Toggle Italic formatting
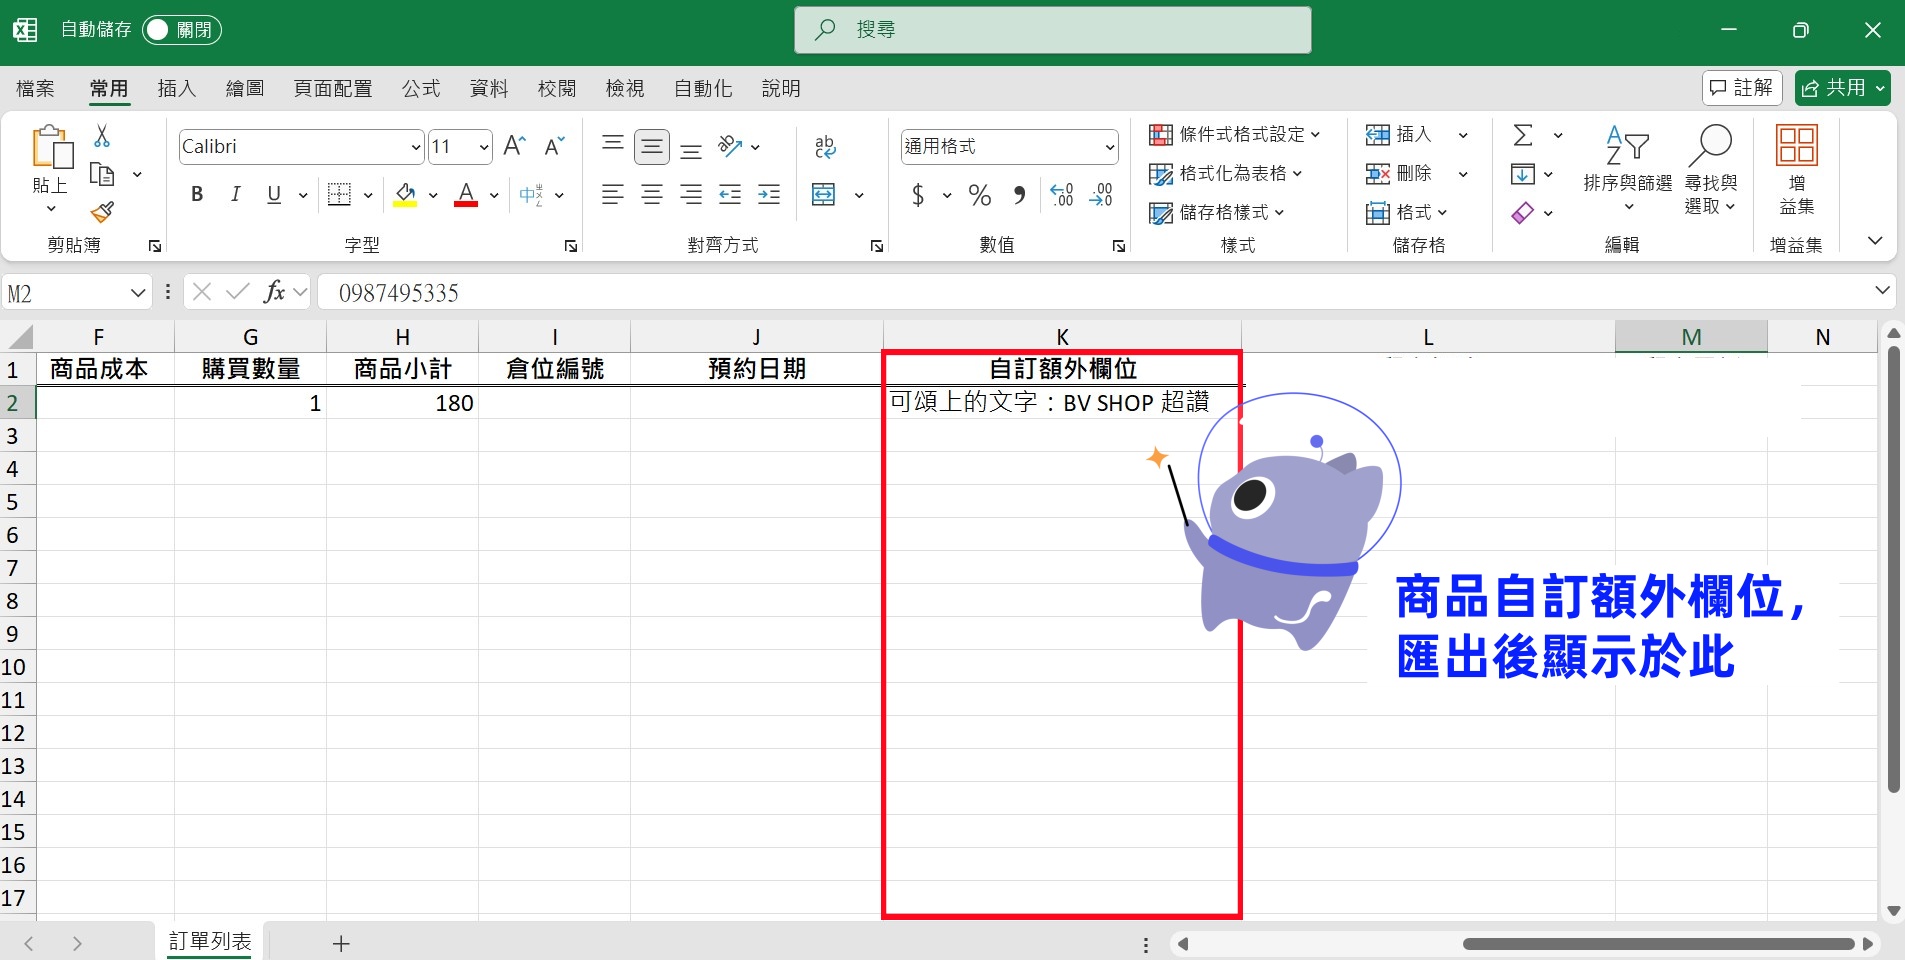 tap(235, 194)
